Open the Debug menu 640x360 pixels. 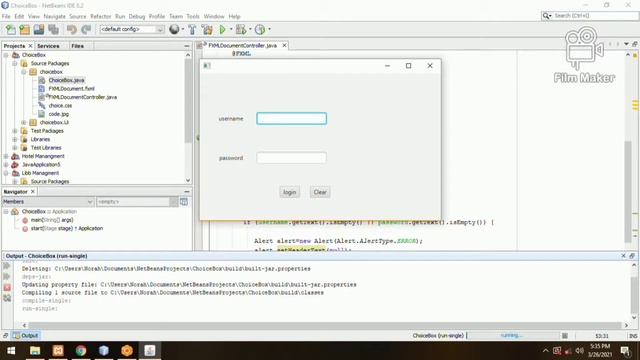137,16
